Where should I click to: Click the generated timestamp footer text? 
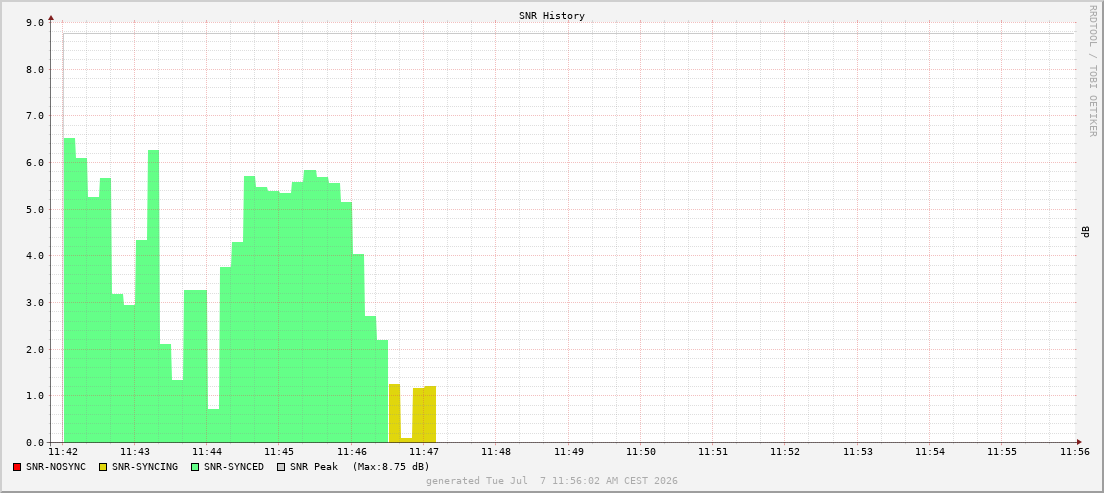[551, 480]
